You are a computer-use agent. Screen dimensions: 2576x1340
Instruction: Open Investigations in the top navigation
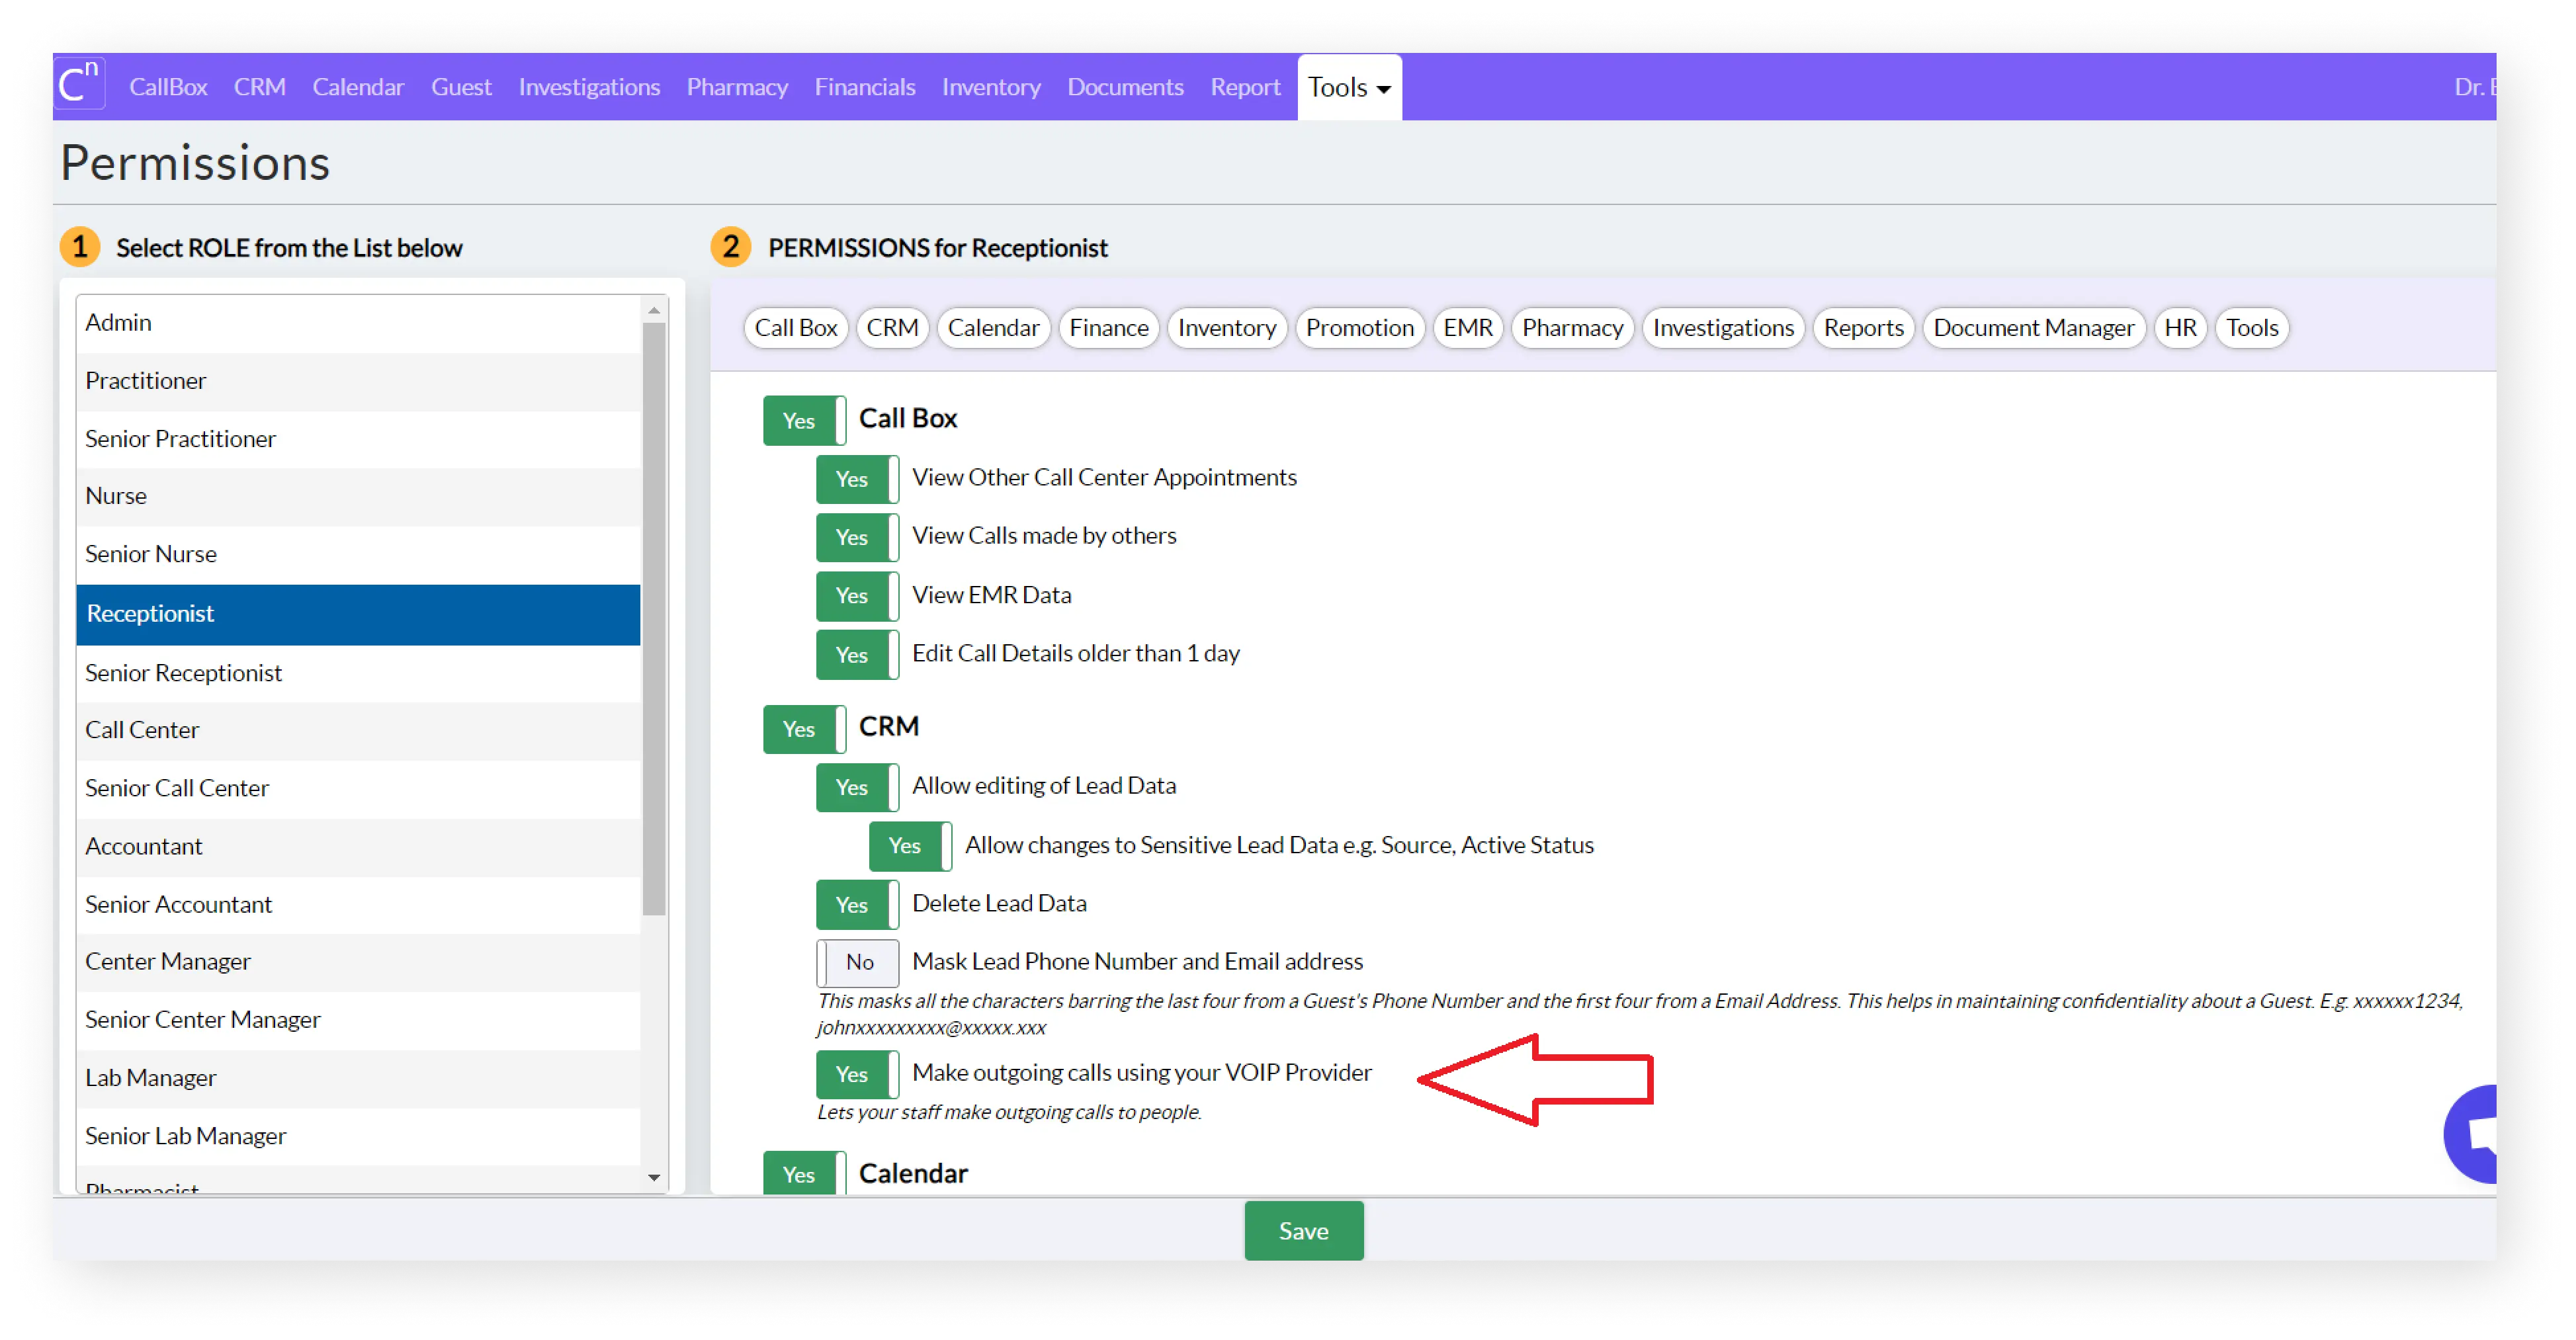click(x=589, y=87)
